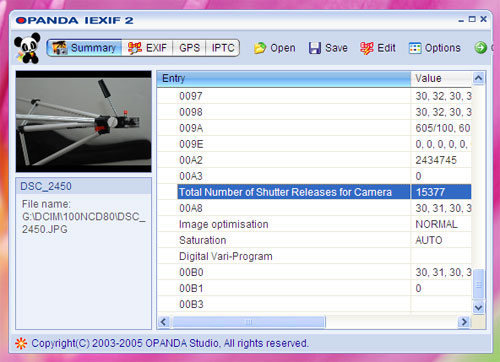This screenshot has height=362, width=500.
Task: Click the vertical scrollbar down arrow
Action: pyautogui.click(x=478, y=307)
